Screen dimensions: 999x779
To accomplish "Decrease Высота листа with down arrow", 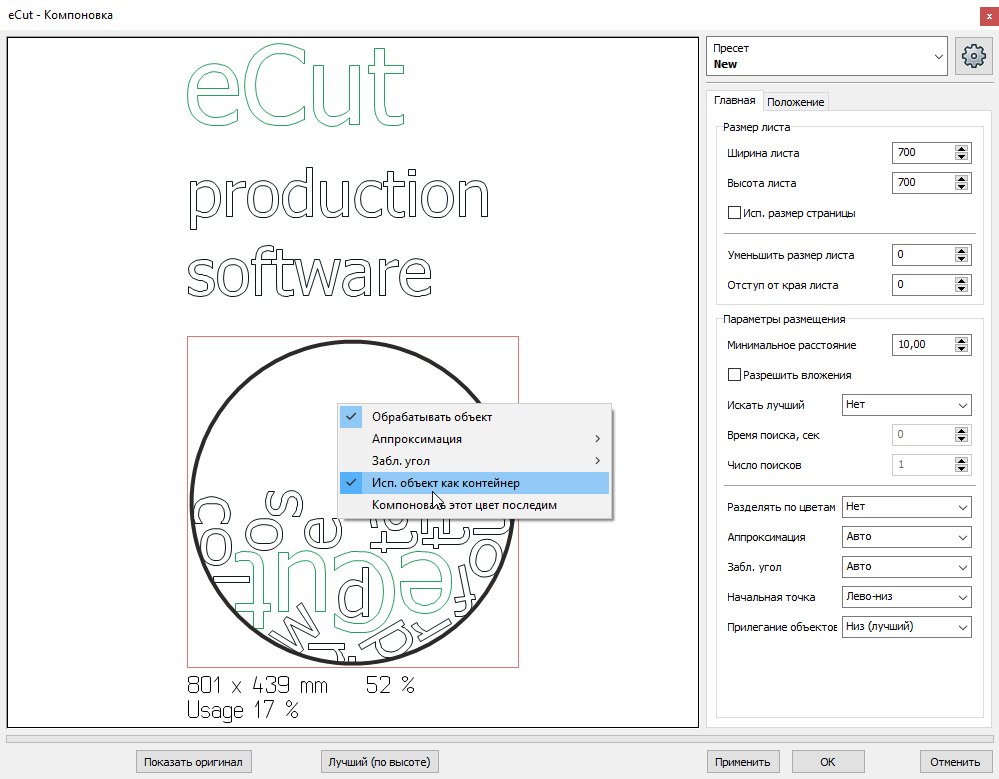I will 961,187.
